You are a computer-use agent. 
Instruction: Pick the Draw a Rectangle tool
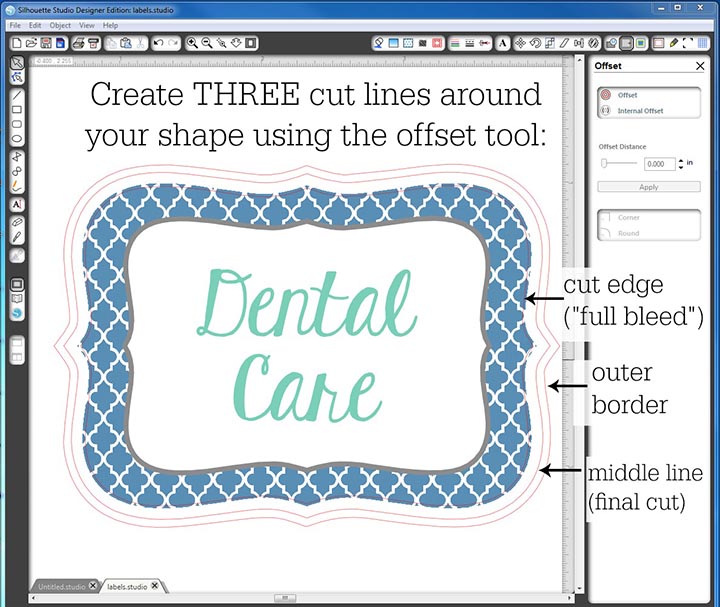pyautogui.click(x=17, y=110)
